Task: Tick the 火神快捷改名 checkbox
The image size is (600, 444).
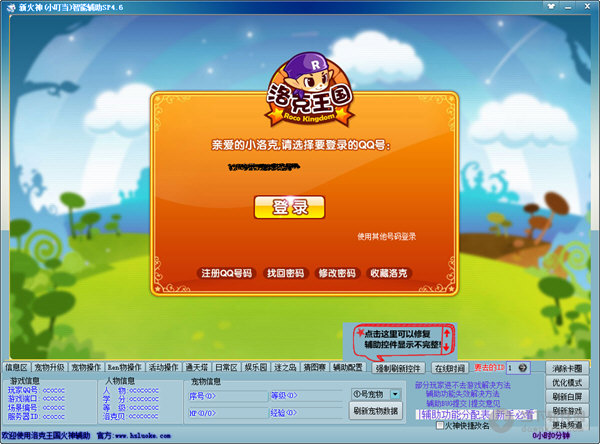Action: pos(440,425)
